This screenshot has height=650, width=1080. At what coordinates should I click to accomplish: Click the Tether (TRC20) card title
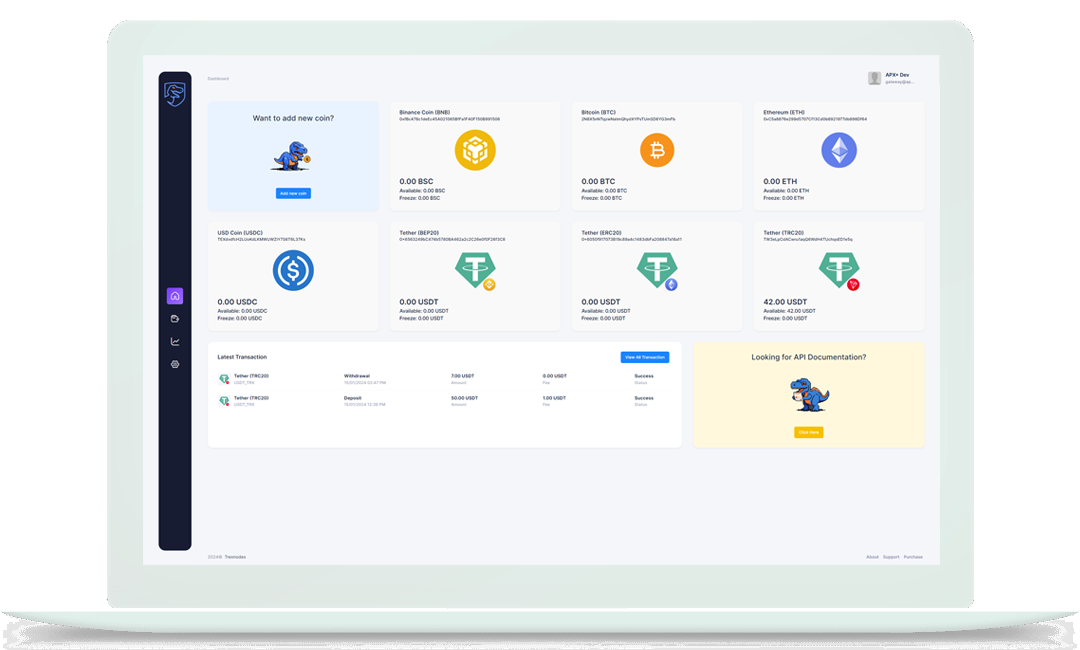783,233
